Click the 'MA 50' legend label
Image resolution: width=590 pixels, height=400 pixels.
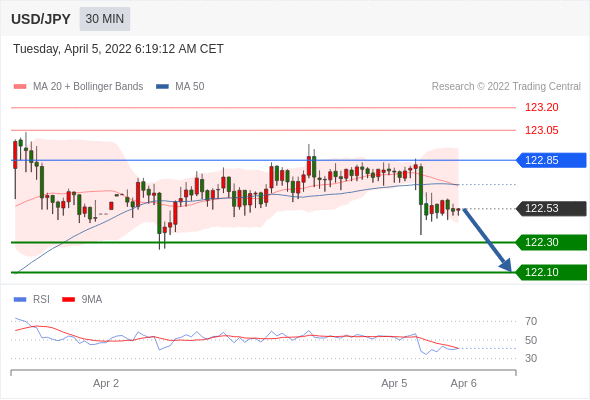click(x=190, y=87)
